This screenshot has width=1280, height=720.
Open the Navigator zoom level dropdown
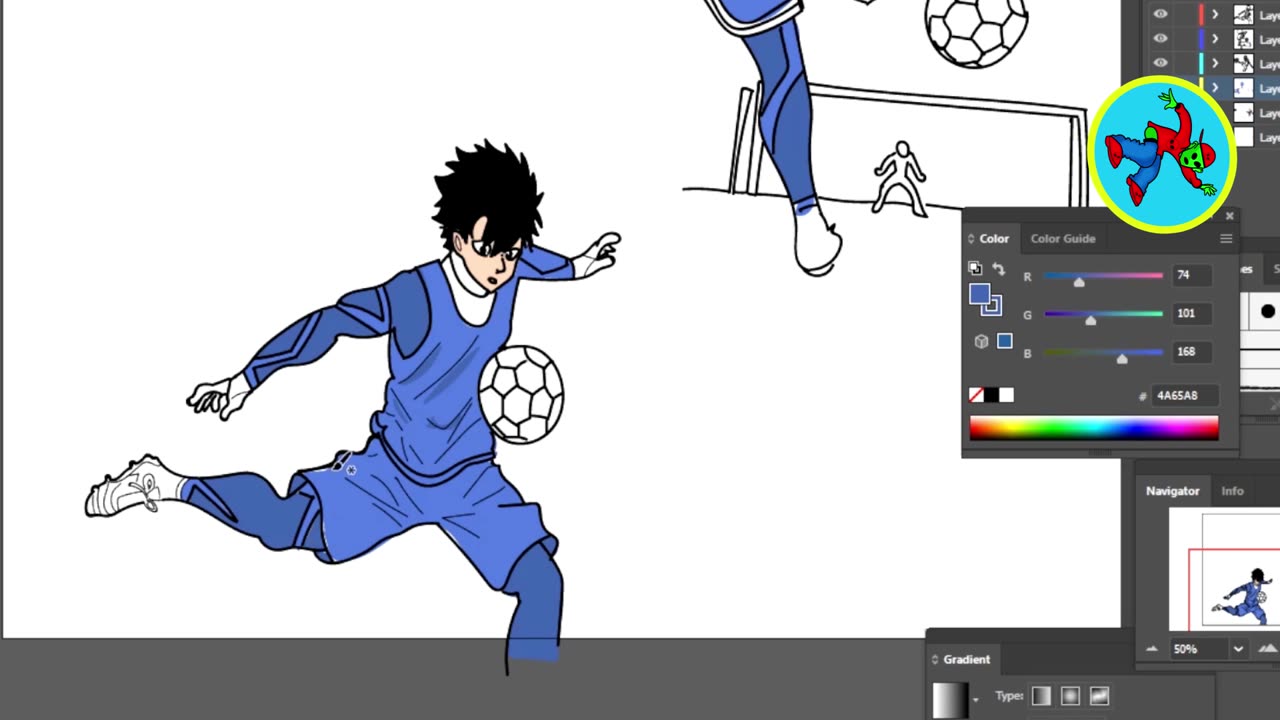point(1238,649)
